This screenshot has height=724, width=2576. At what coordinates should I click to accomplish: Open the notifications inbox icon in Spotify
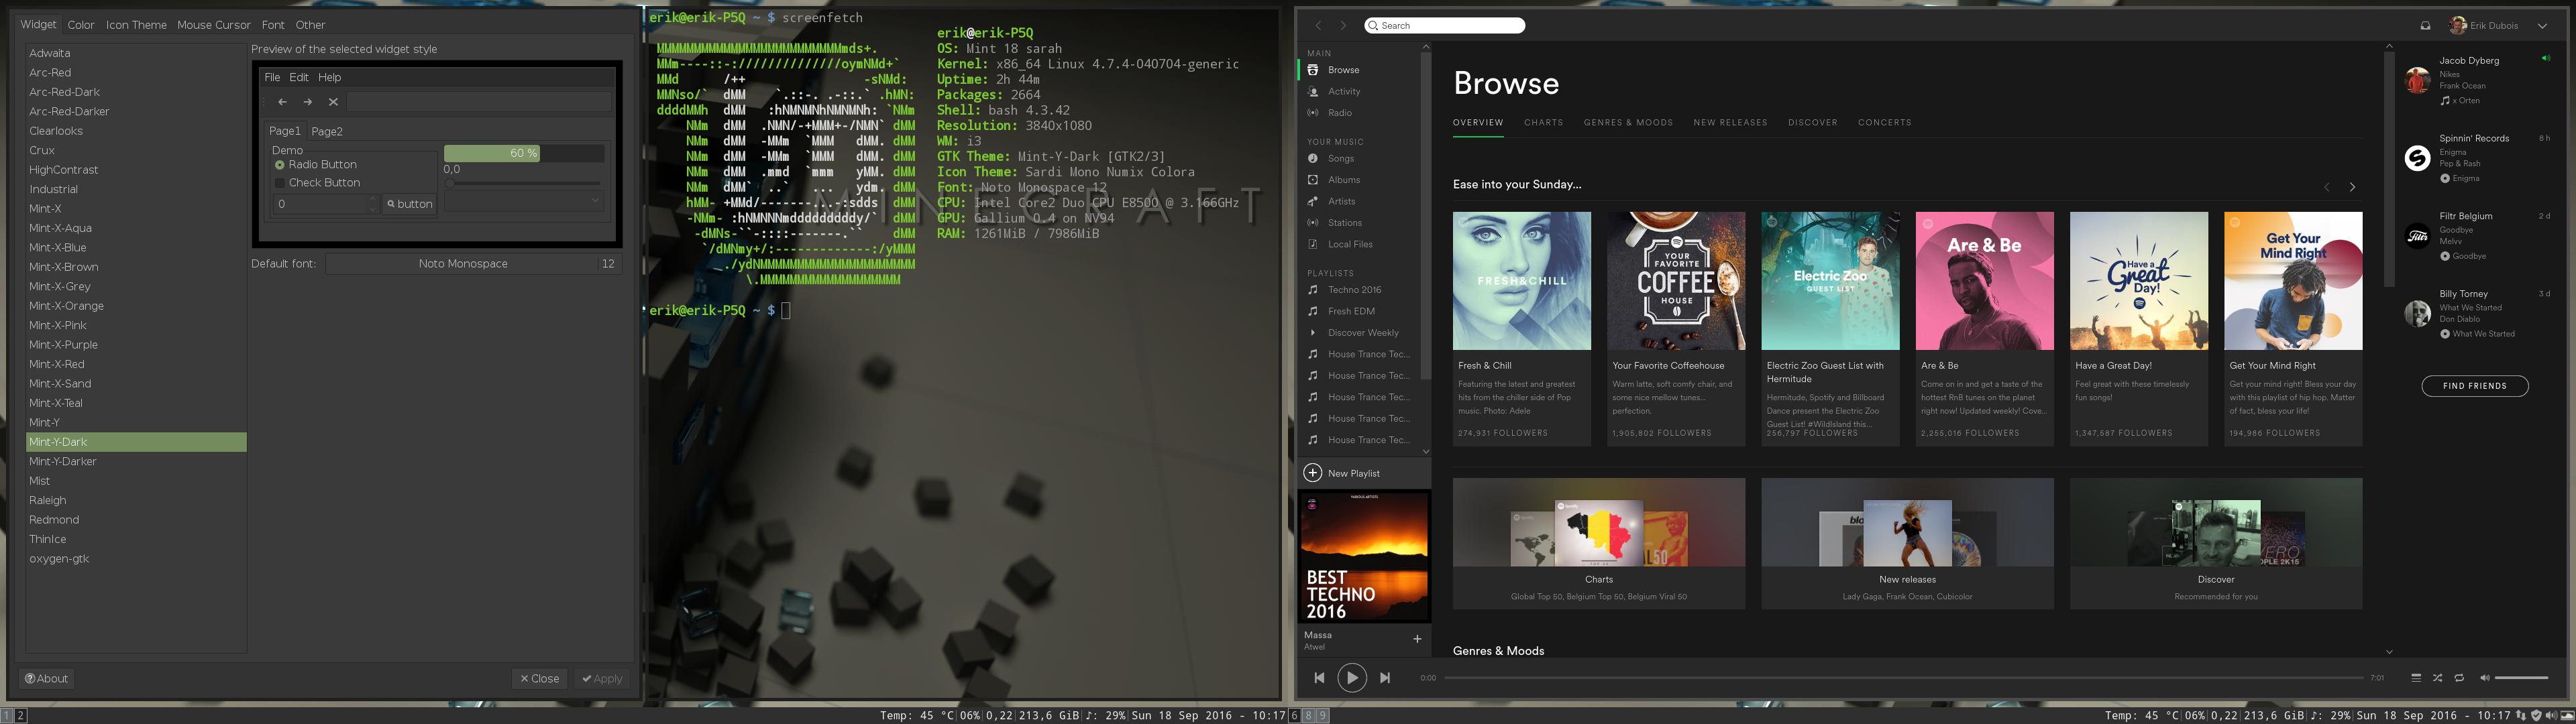(2425, 26)
